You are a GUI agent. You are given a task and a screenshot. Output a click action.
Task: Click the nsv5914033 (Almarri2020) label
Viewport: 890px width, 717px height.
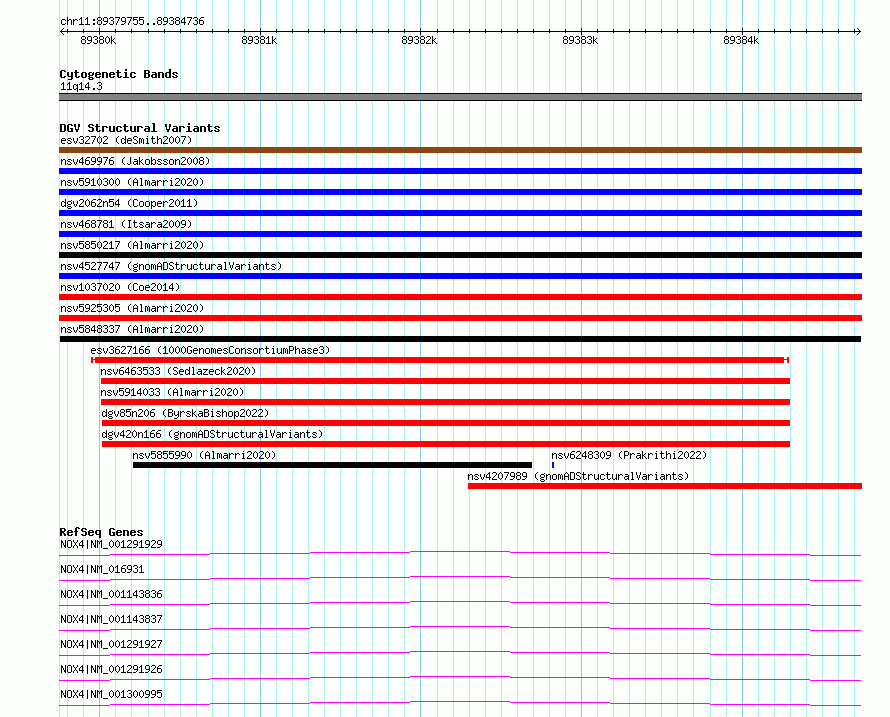point(172,392)
